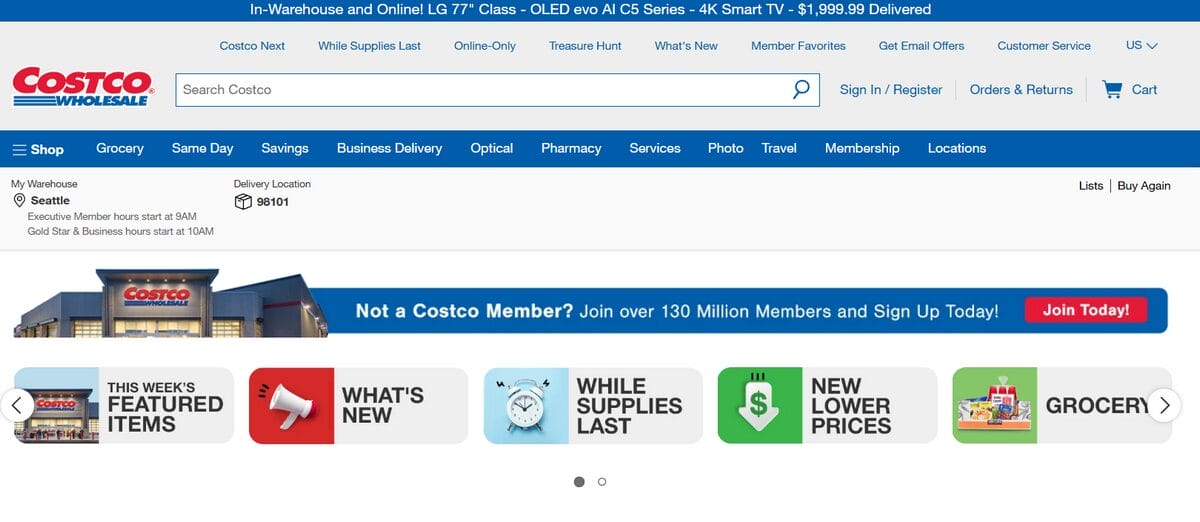Image resolution: width=1200 pixels, height=522 pixels.
Task: Select the second carousel page dot
Action: 602,481
